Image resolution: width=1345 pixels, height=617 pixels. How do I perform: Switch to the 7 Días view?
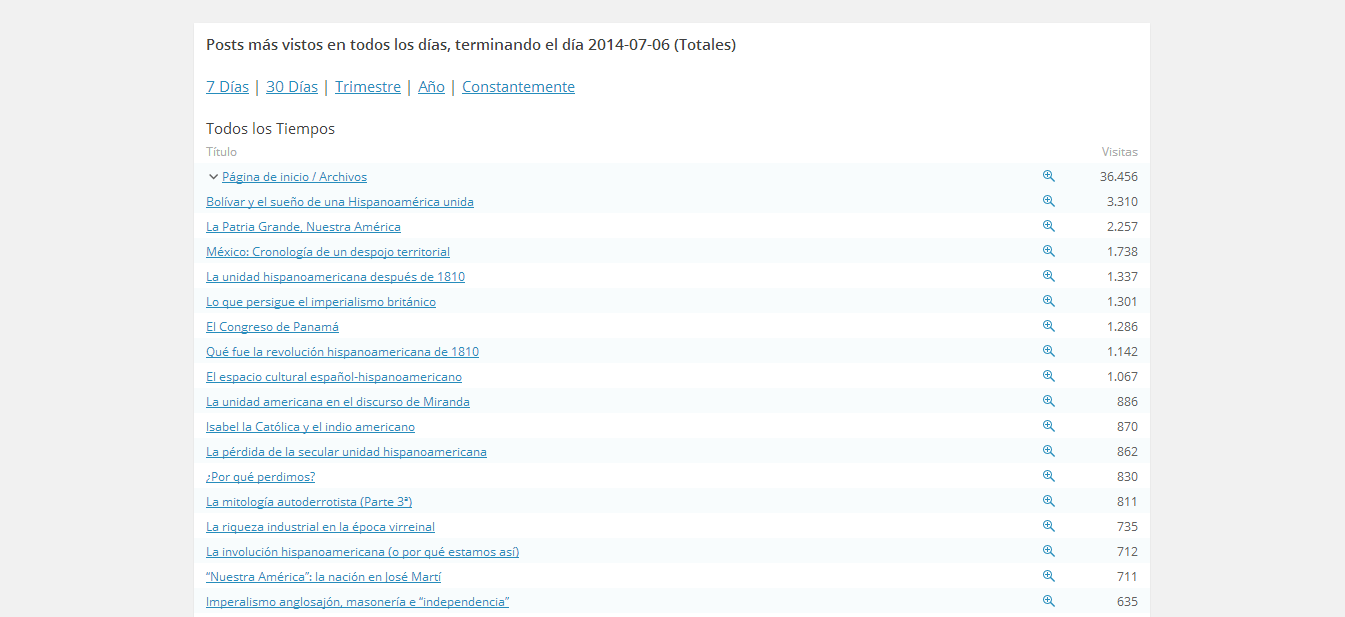(227, 87)
